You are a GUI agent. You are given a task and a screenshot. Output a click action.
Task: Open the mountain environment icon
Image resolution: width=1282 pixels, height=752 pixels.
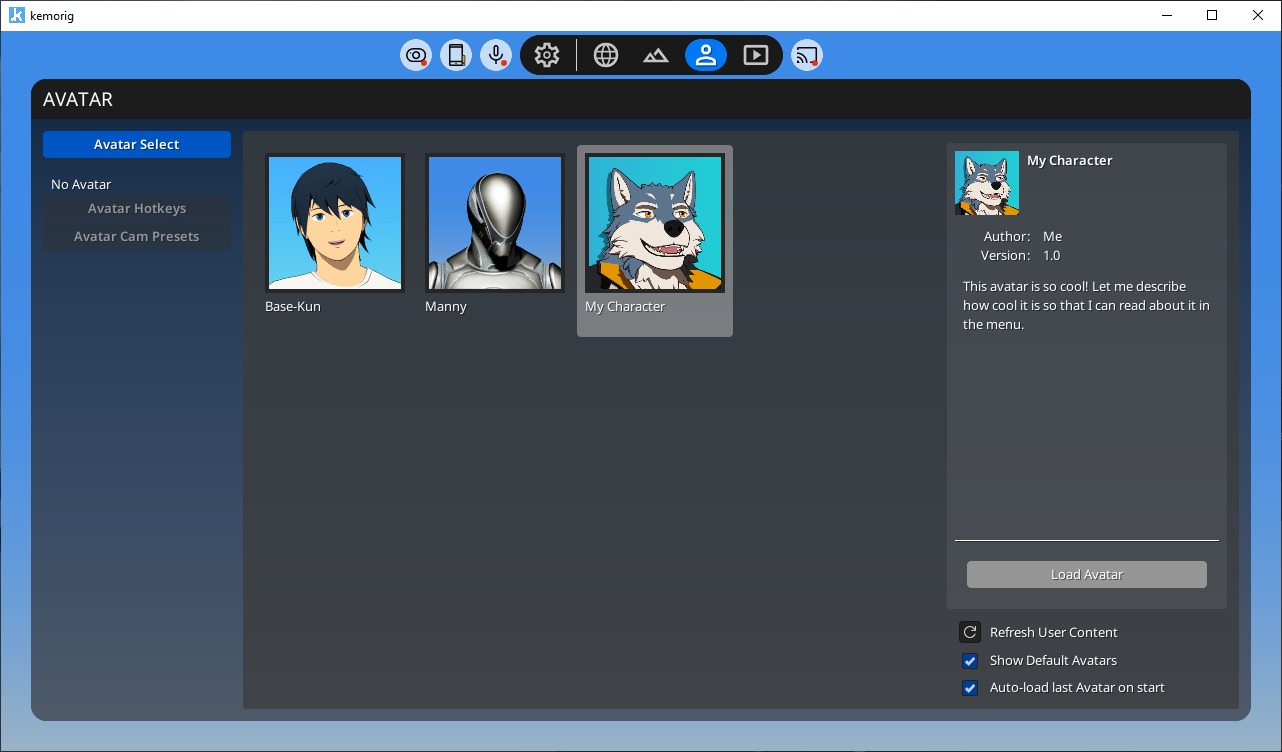coord(656,55)
